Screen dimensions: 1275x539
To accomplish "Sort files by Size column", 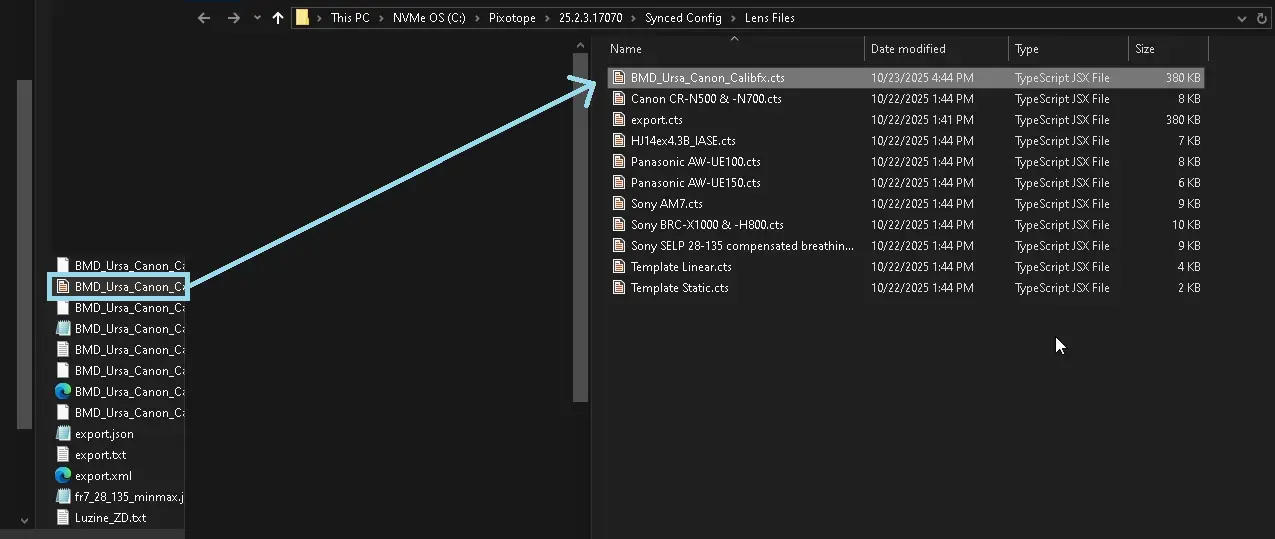I will (x=1145, y=49).
